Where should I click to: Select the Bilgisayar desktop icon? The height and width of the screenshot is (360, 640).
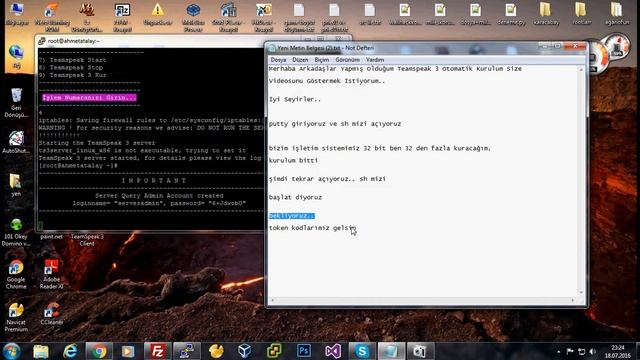pyautogui.click(x=17, y=14)
